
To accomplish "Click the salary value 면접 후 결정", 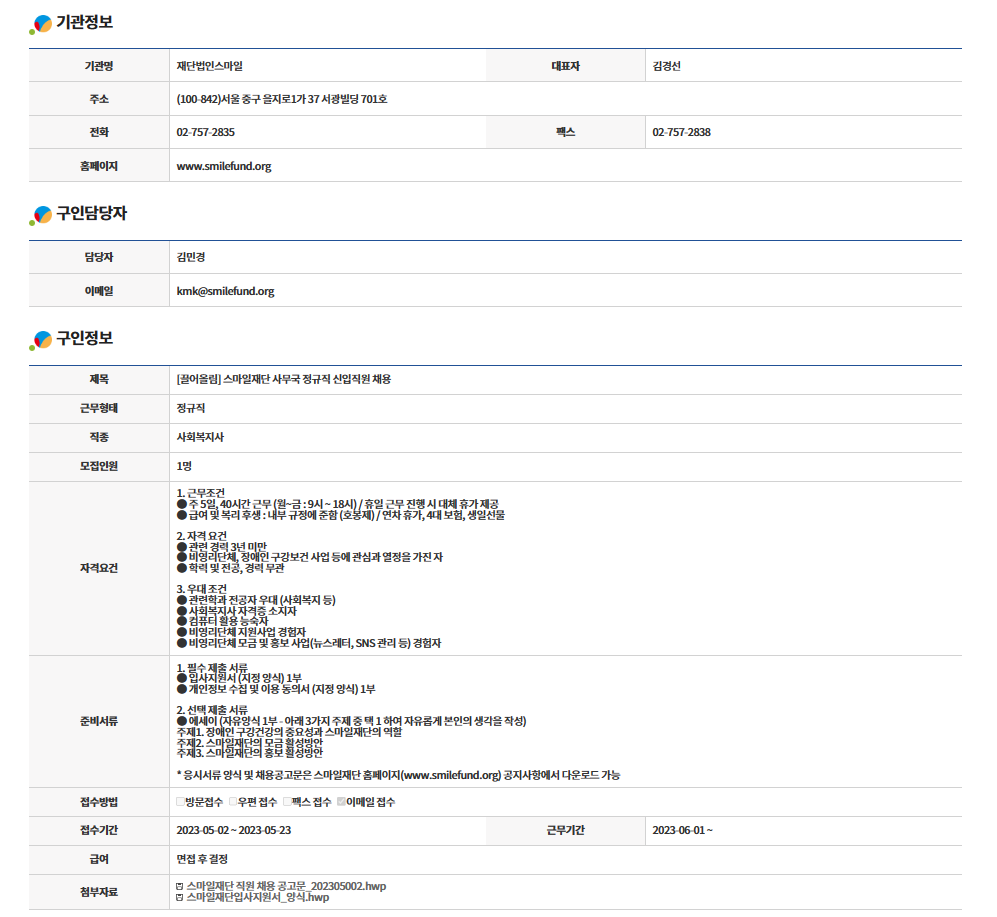I will [x=202, y=860].
